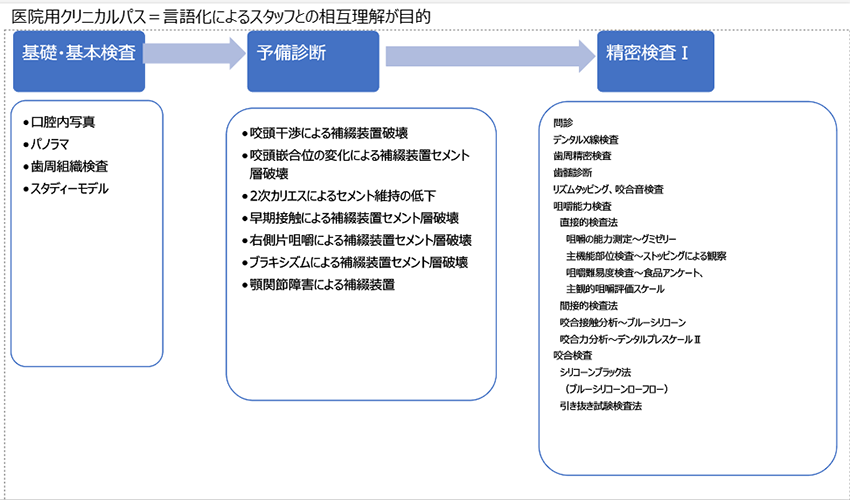Click the 歯髄診断 line
This screenshot has width=850, height=500.
tap(572, 173)
